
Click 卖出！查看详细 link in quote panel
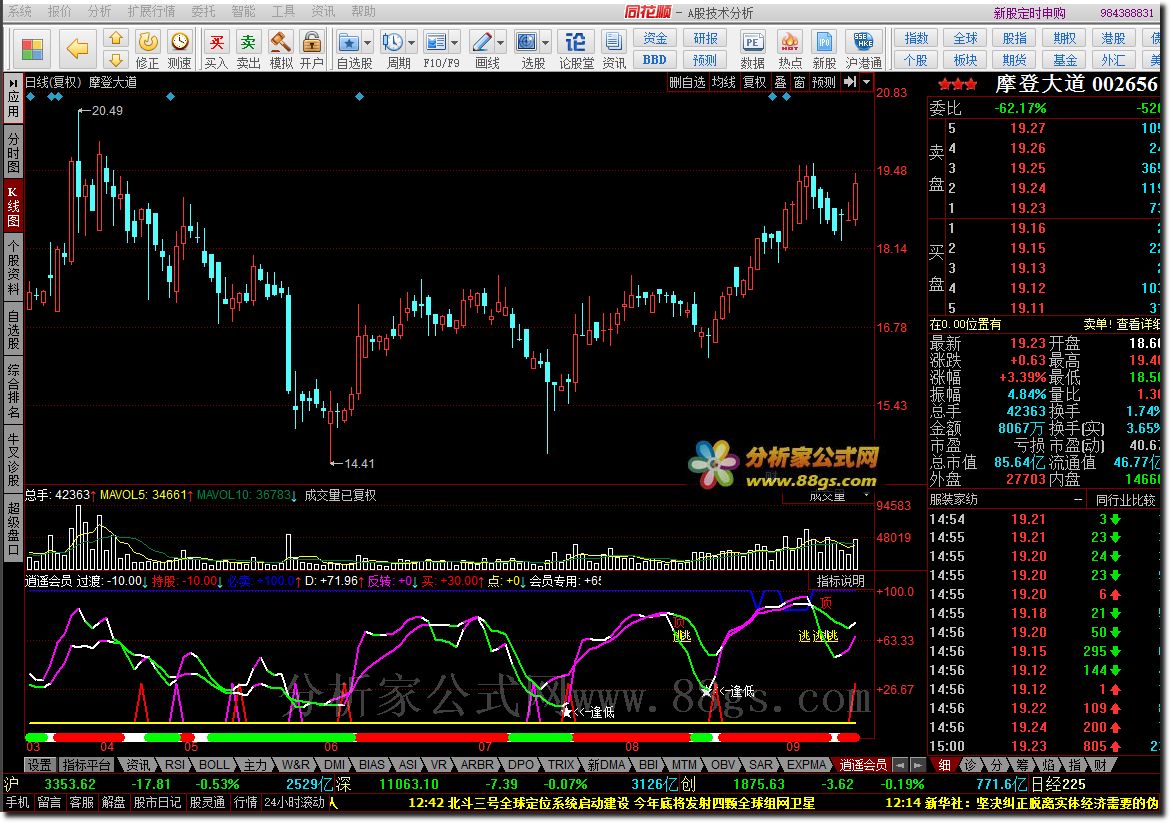click(x=1121, y=324)
